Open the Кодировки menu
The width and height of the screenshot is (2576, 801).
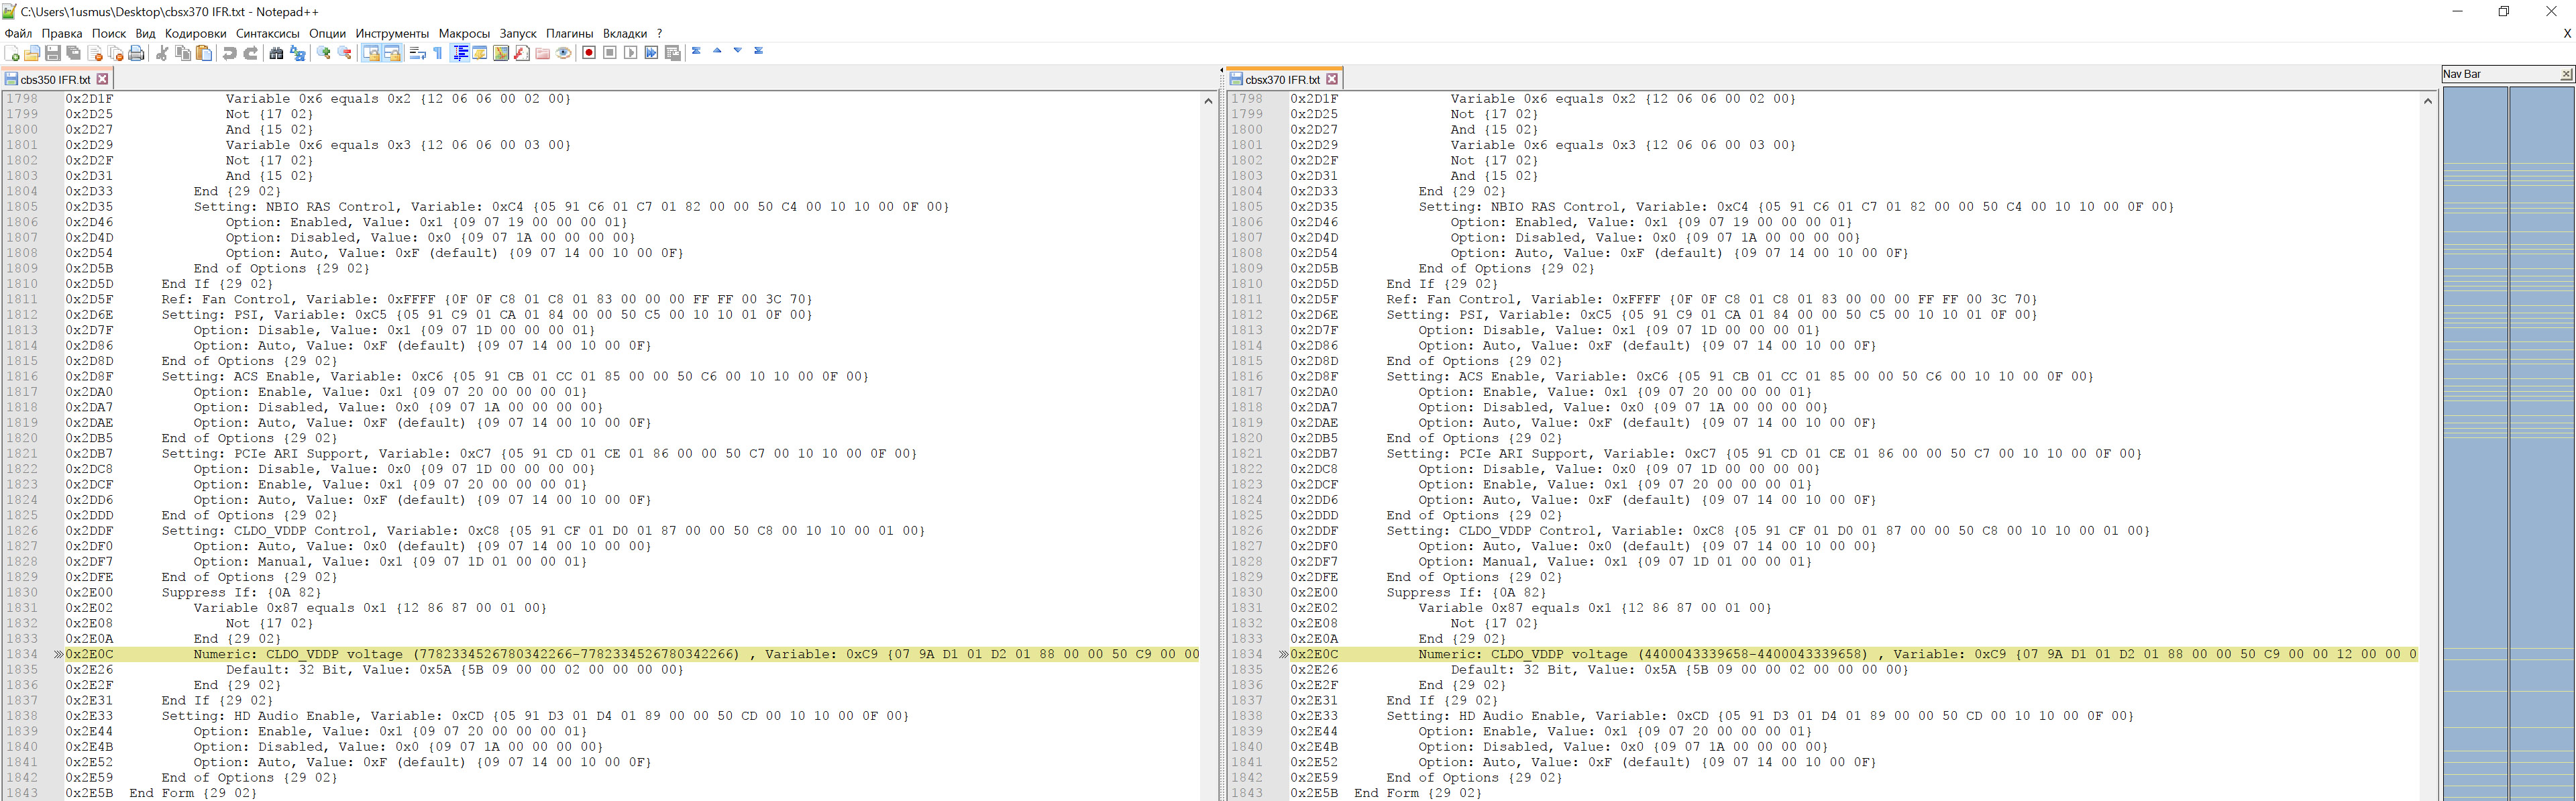coord(195,33)
